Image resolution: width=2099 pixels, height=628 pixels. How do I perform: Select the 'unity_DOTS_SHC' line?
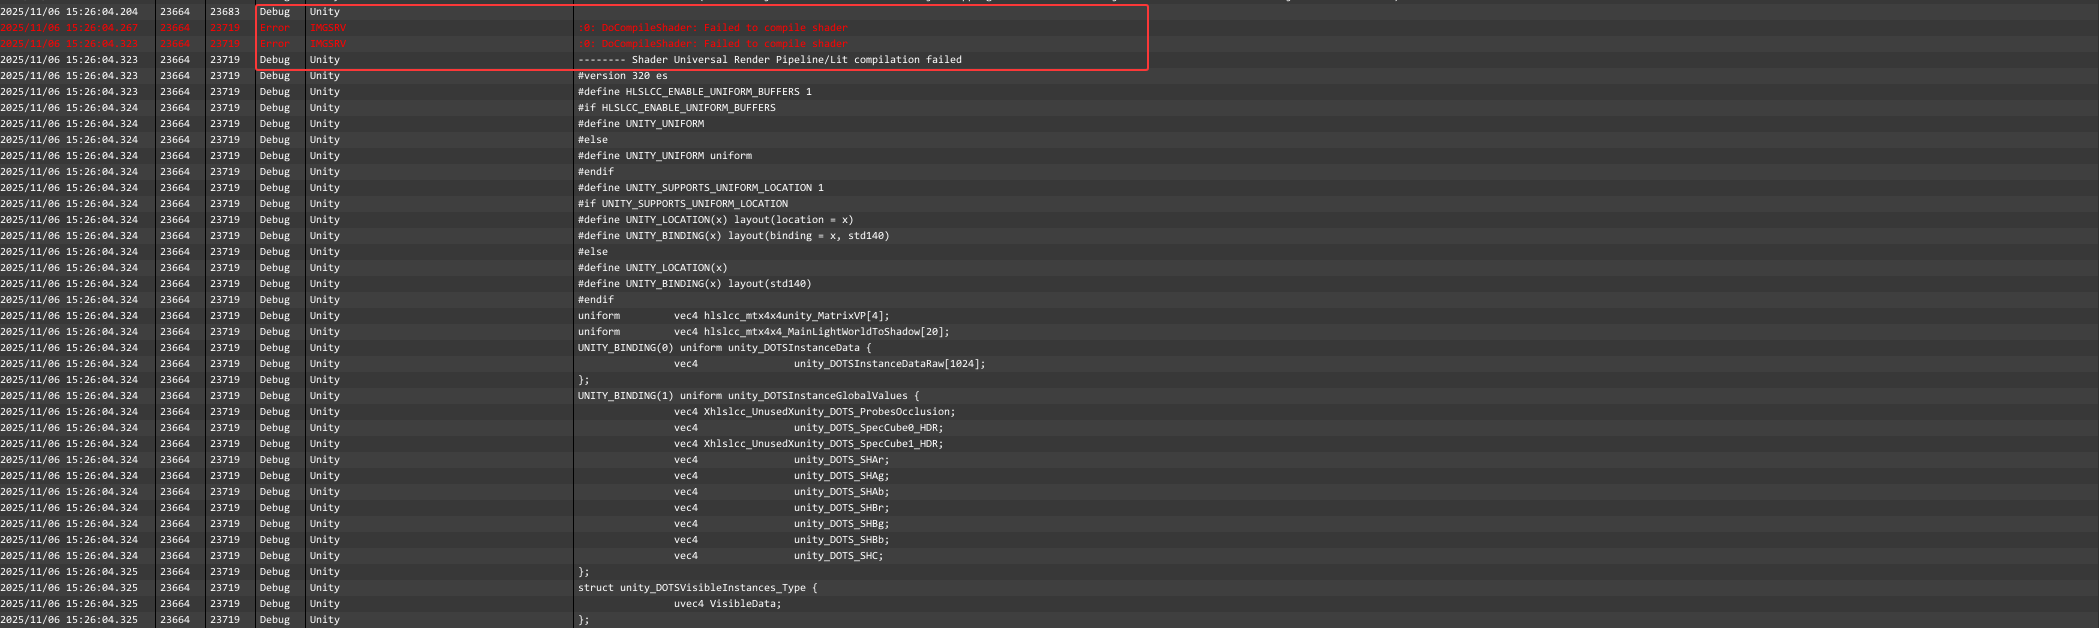pos(779,556)
